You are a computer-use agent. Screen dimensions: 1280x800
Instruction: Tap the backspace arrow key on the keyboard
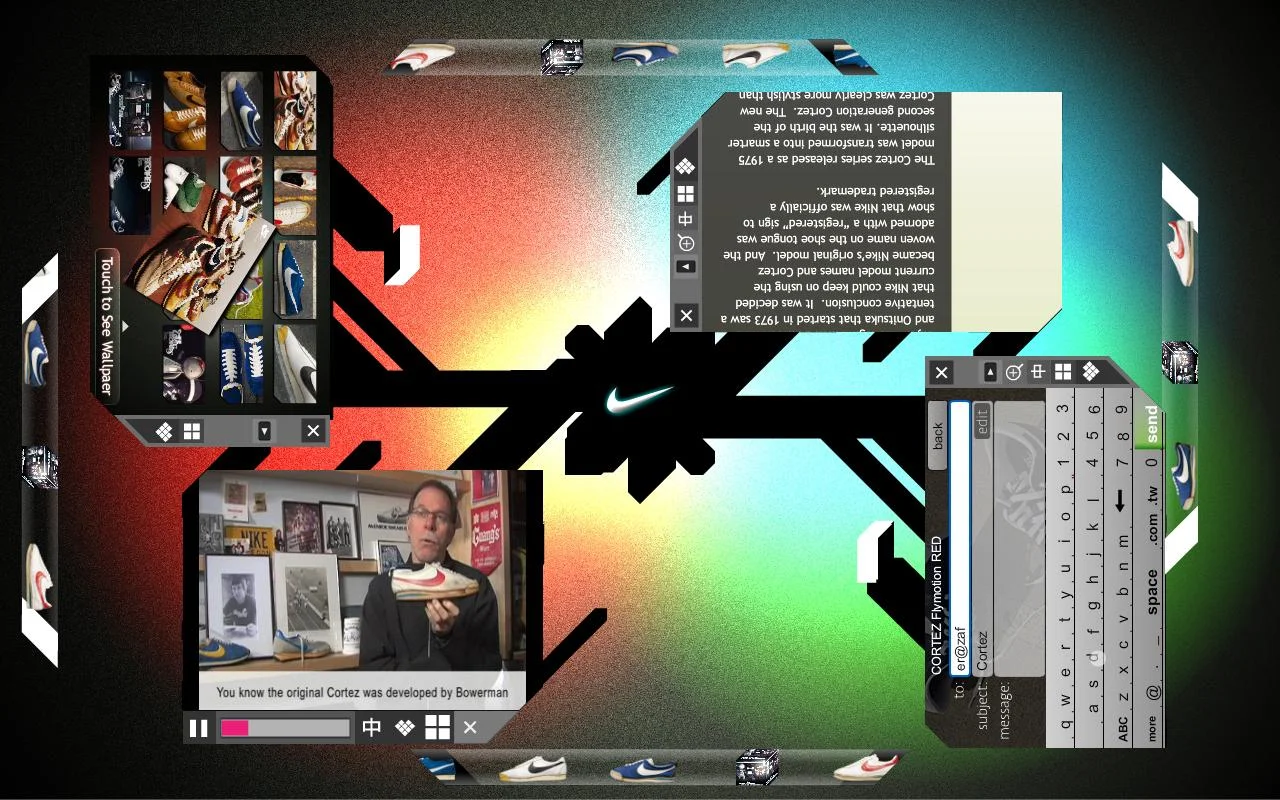(x=1121, y=500)
